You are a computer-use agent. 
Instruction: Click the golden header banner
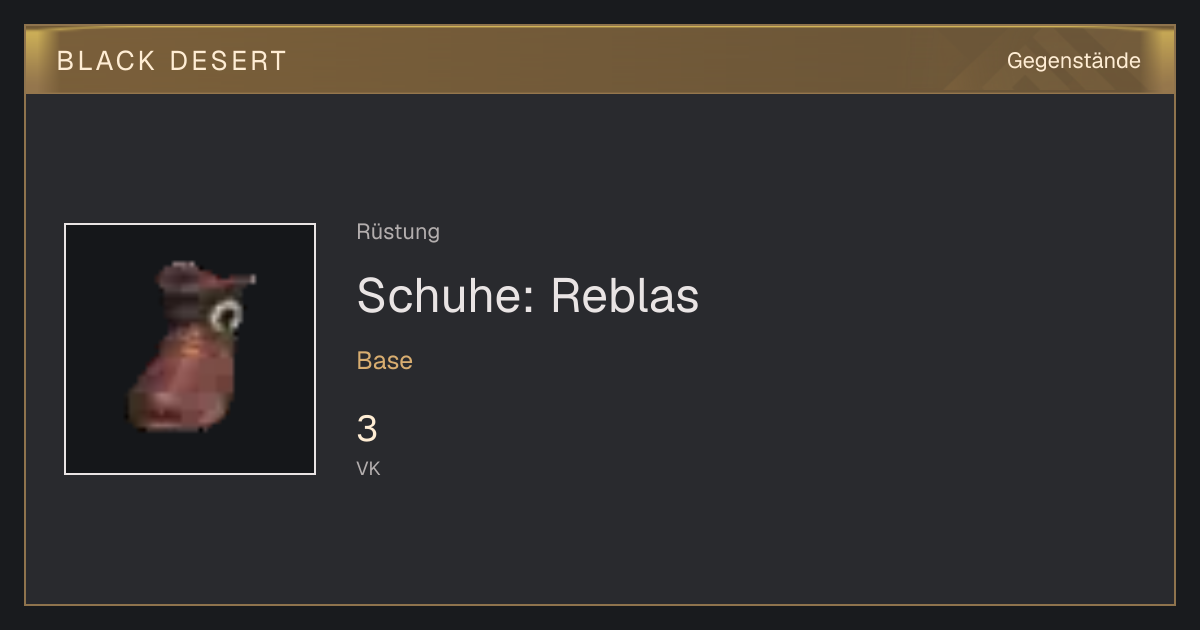point(600,60)
